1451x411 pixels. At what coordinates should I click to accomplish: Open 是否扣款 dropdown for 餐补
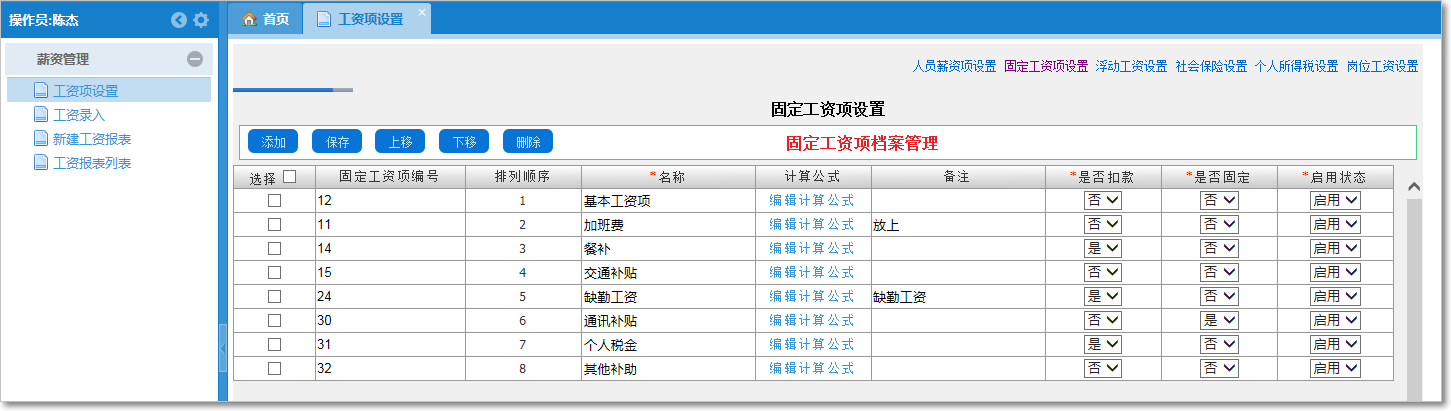tap(1103, 249)
